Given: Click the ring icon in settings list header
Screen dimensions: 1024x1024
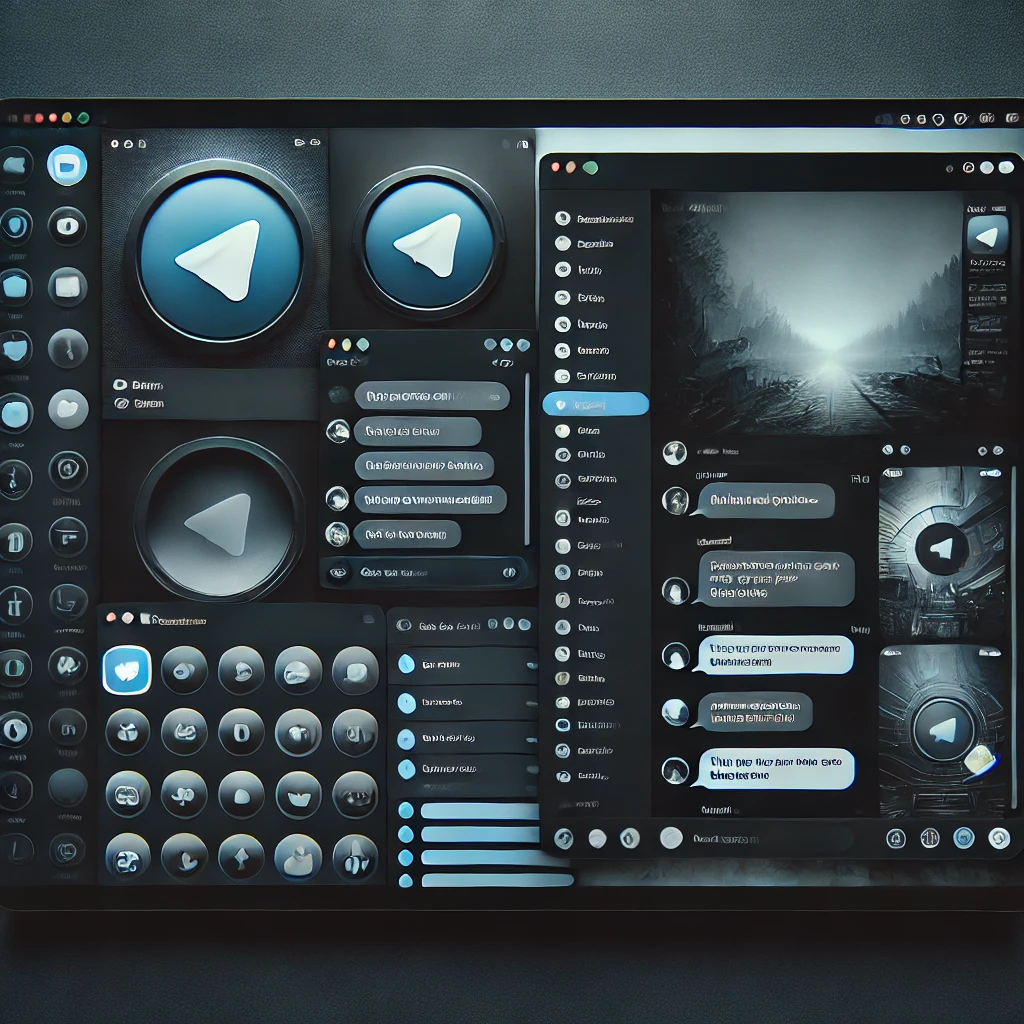Looking at the screenshot, I should click(x=404, y=625).
